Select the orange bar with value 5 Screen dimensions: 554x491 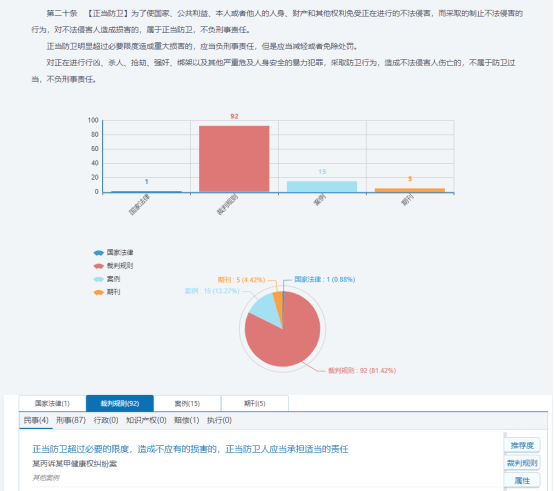[410, 190]
